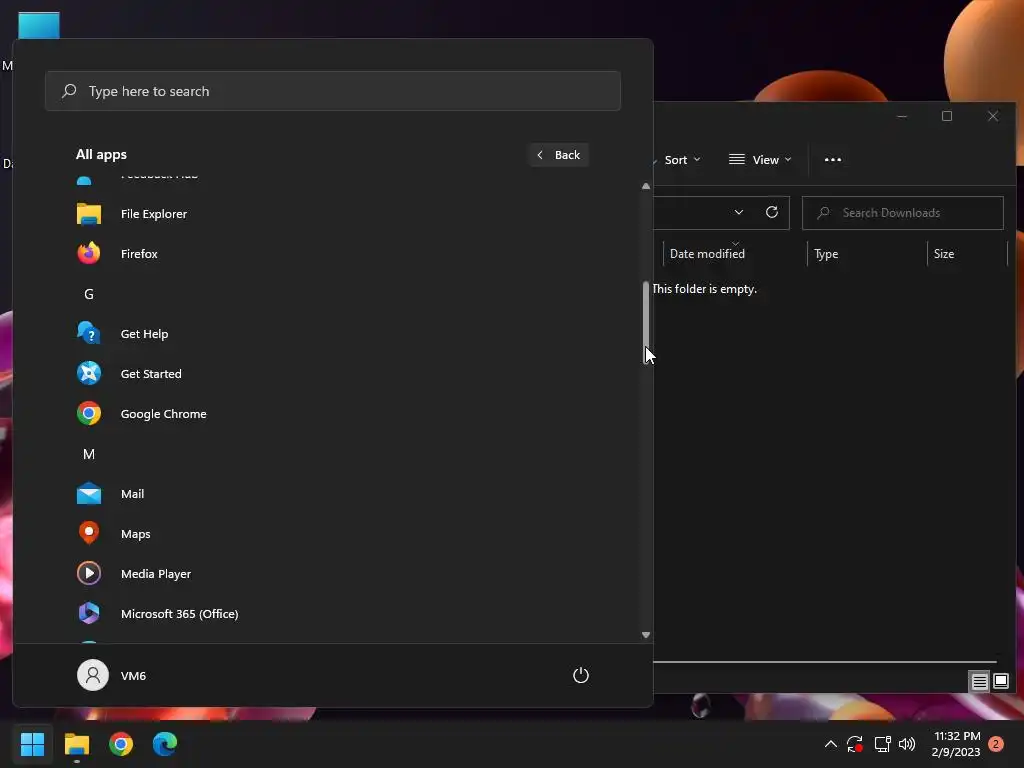Click the sync status tray icon
This screenshot has height=768, width=1024.
point(855,744)
